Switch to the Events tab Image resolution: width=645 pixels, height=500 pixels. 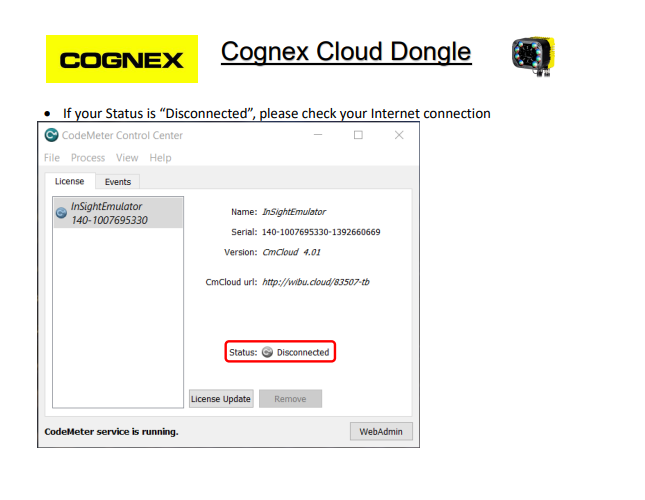pos(118,182)
